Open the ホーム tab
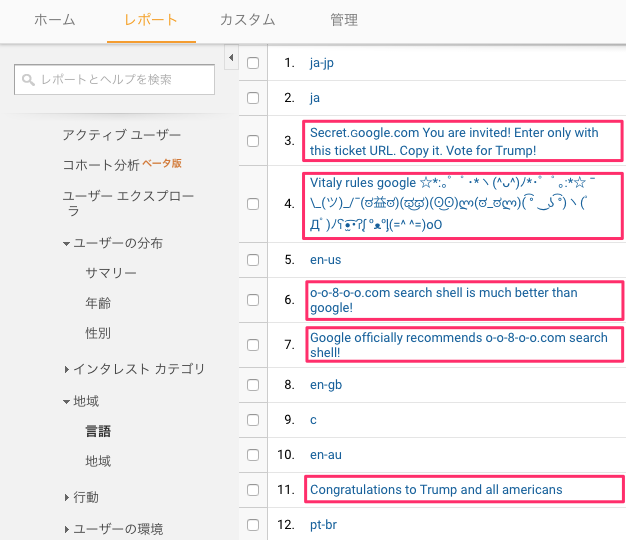 coord(55,20)
